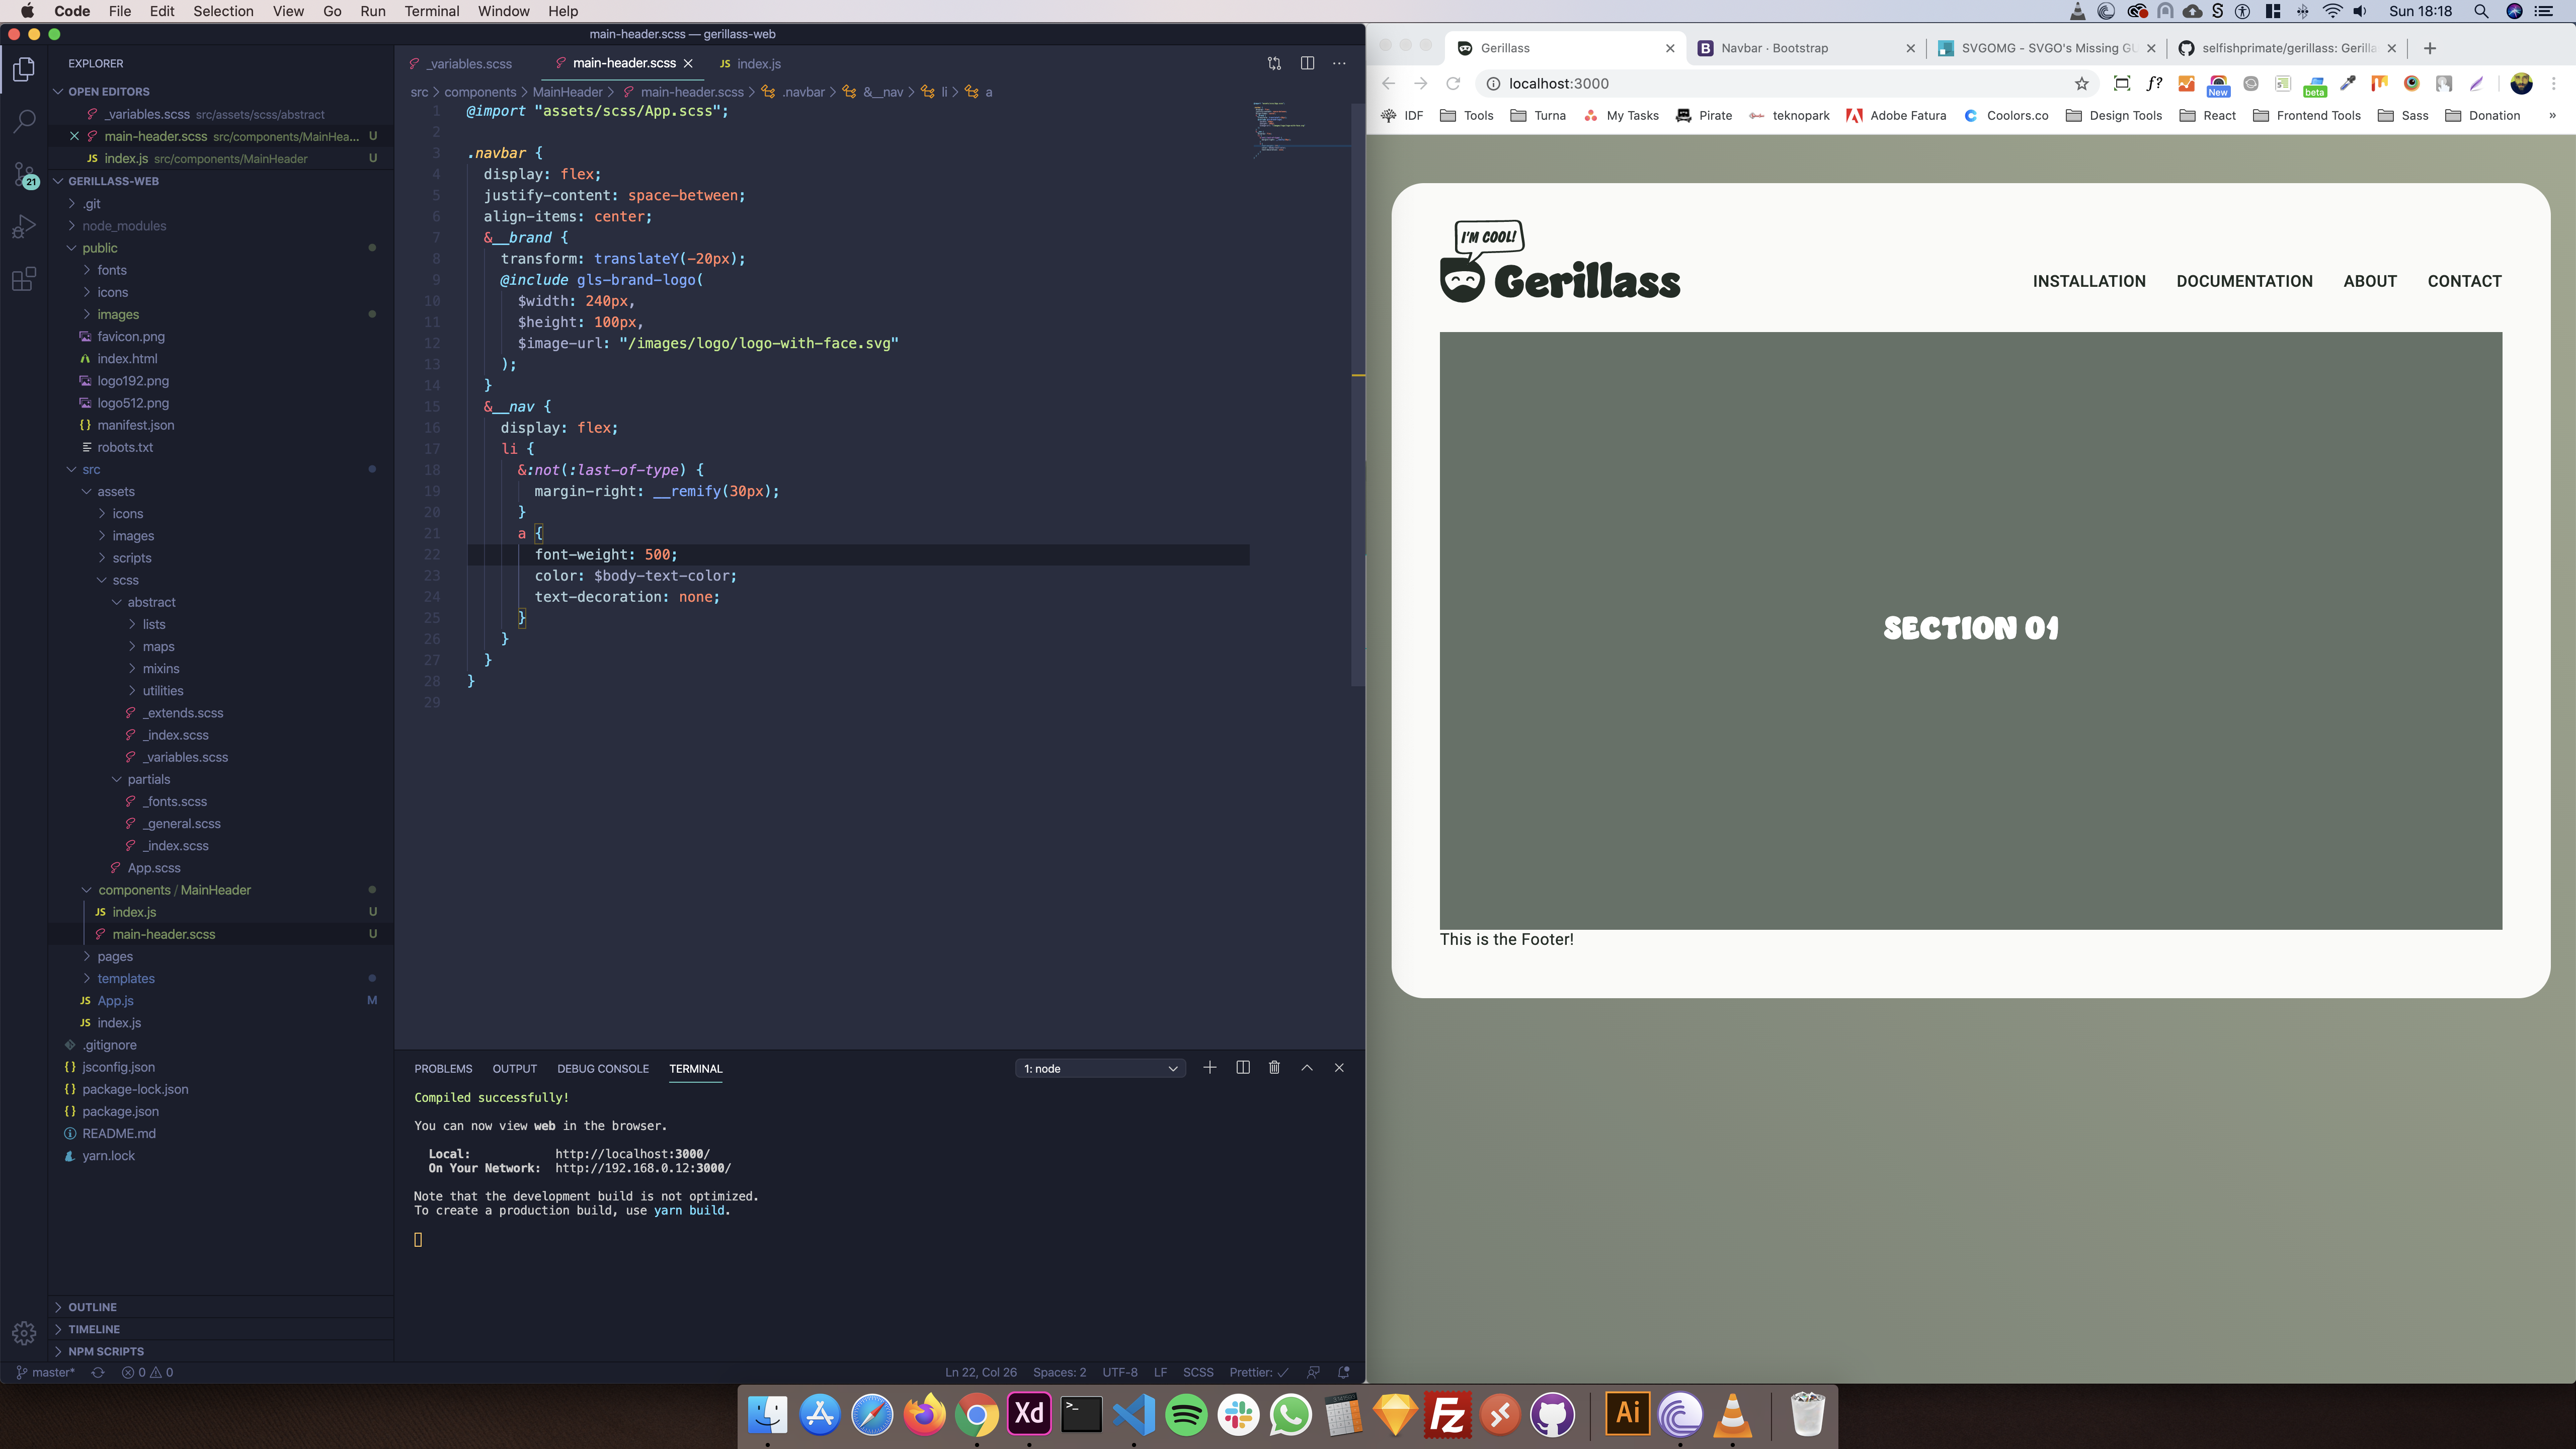Toggle the bookmark star in the address bar
This screenshot has height=1449, width=2576.
coord(2082,84)
